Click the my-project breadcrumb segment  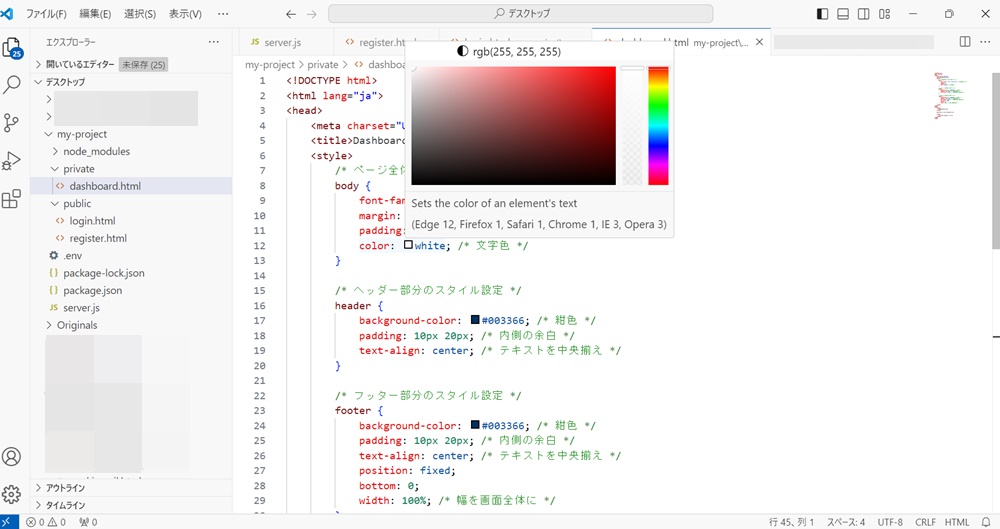tap(270, 64)
